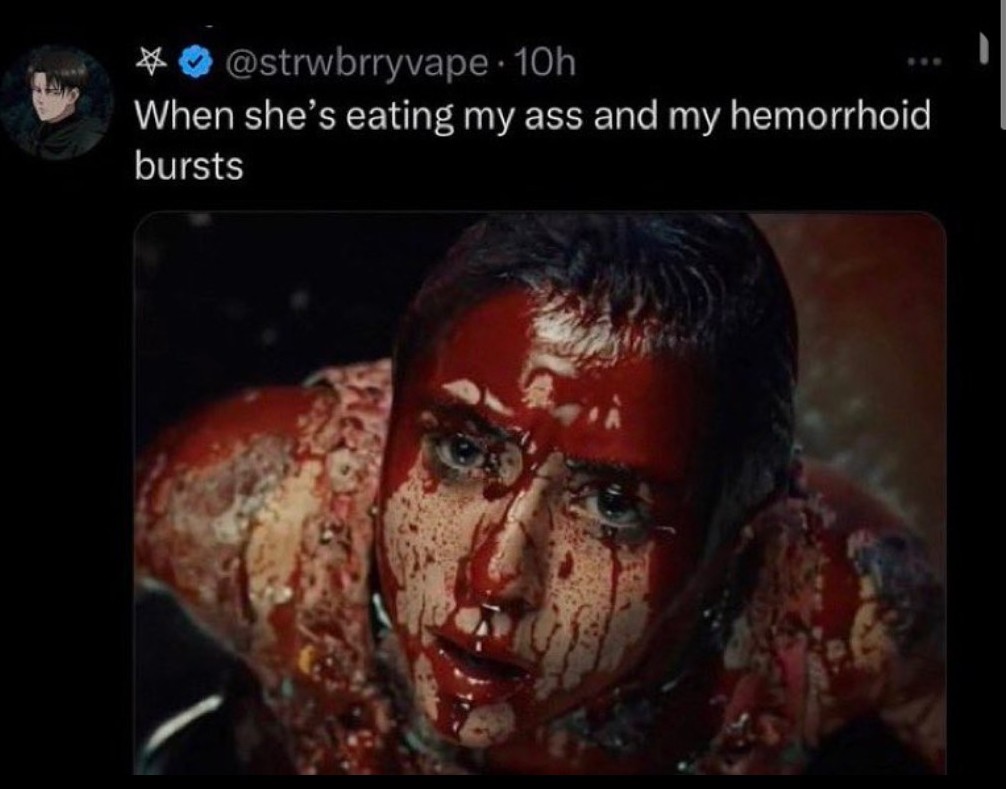Click the word "bursts" in the tweet
The width and height of the screenshot is (1006, 789).
coord(189,166)
